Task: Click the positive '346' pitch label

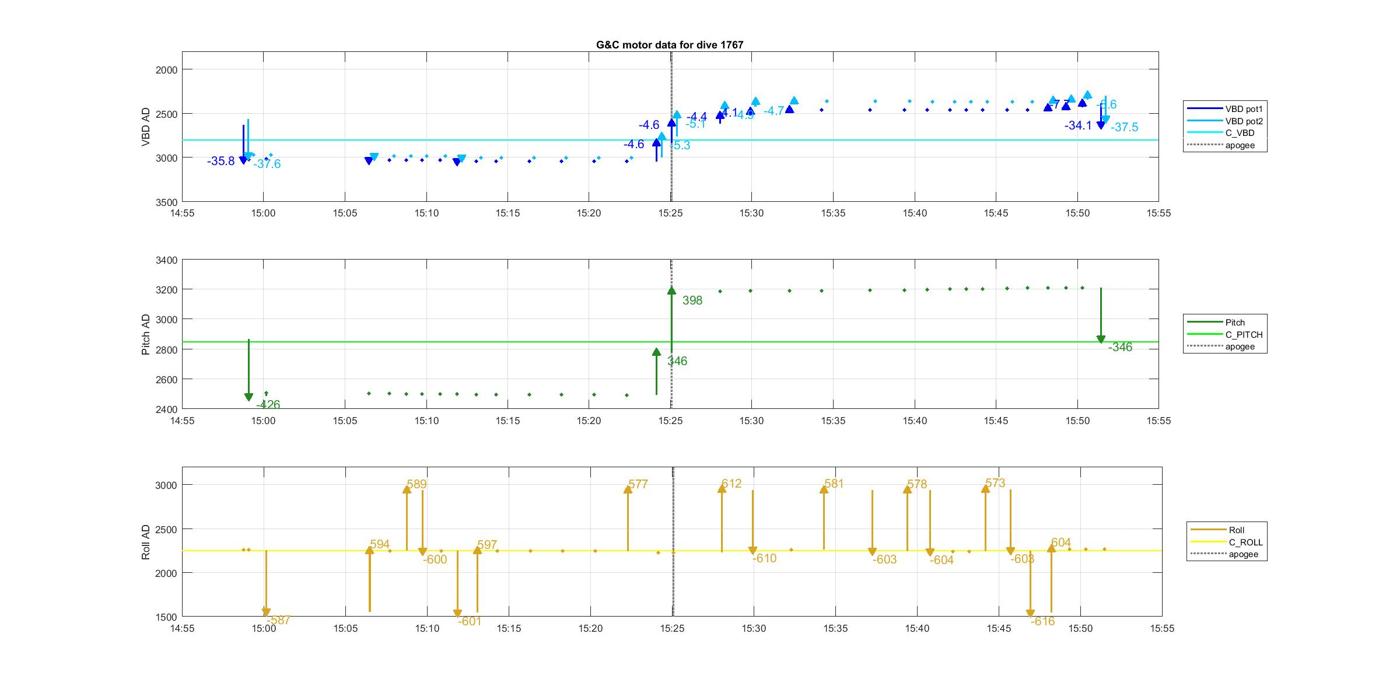Action: click(677, 361)
